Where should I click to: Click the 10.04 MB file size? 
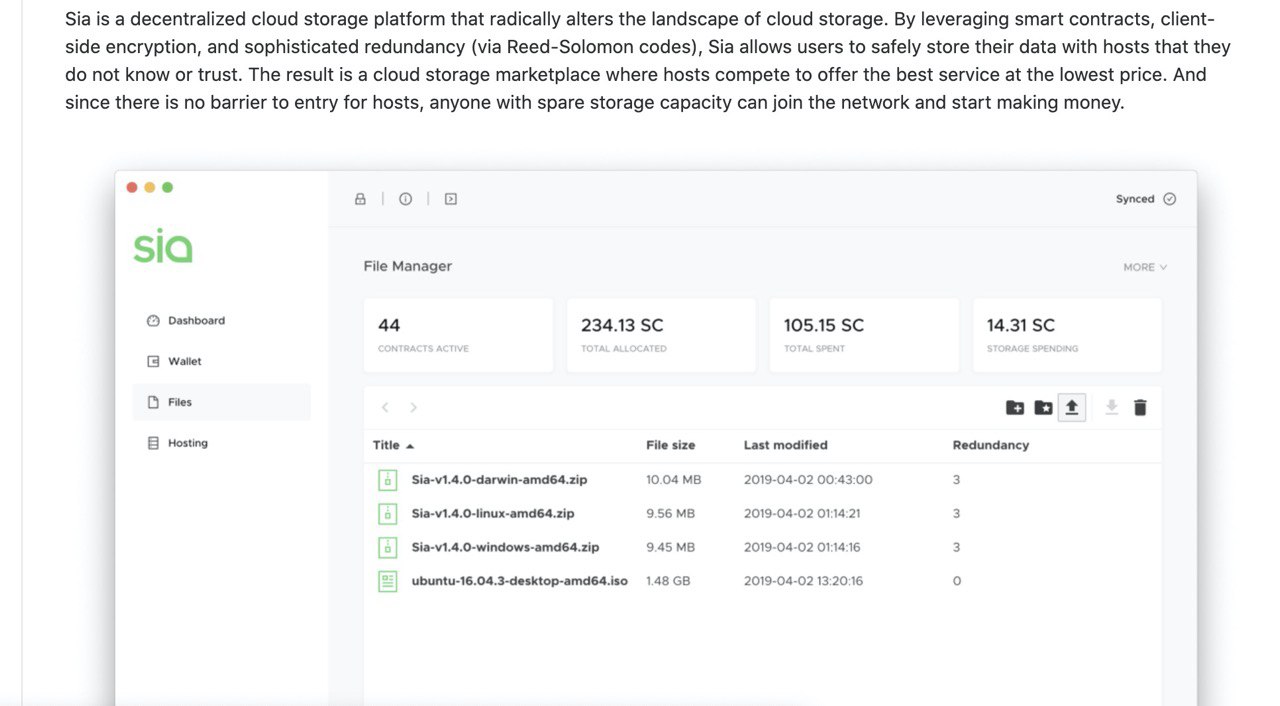tap(674, 480)
